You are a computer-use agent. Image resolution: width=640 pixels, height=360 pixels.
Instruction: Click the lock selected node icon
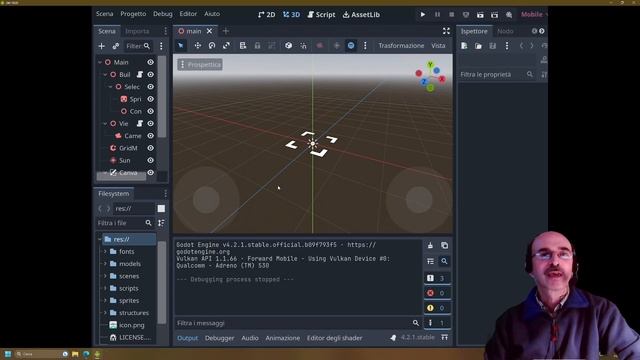(257, 46)
